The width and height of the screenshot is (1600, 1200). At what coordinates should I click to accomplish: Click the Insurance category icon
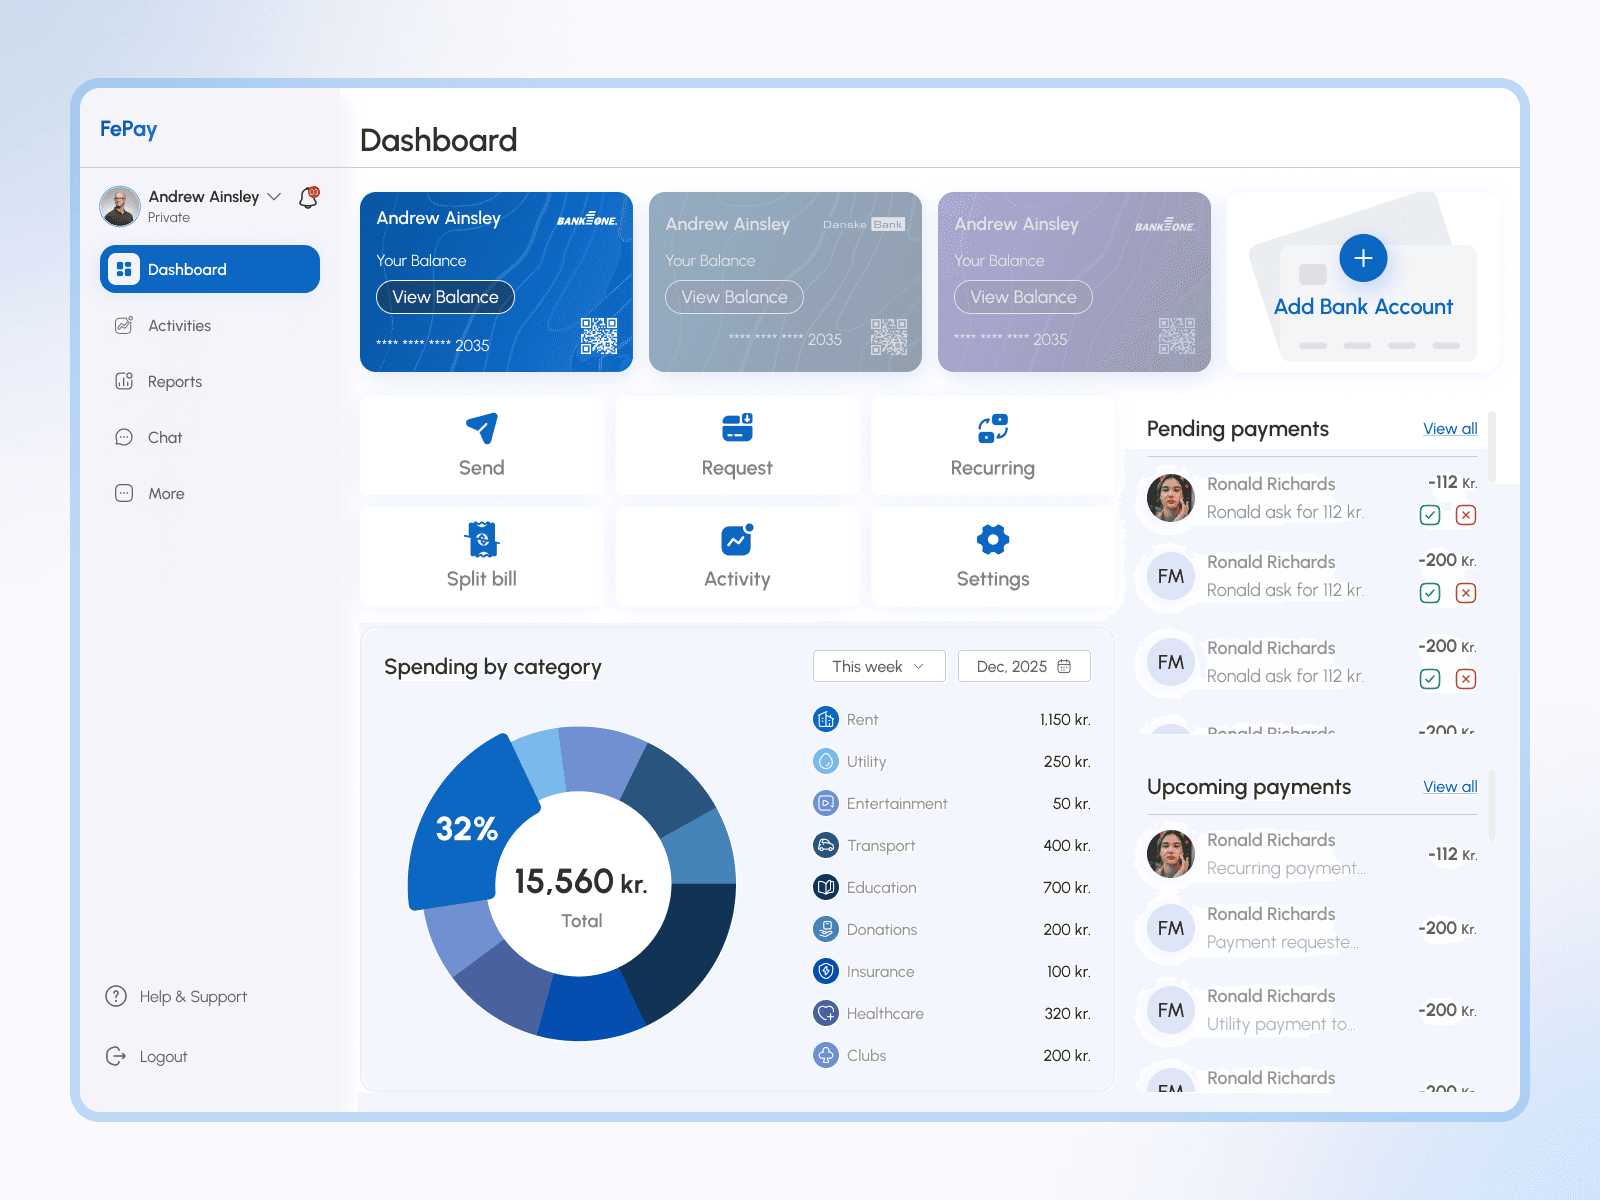[826, 971]
